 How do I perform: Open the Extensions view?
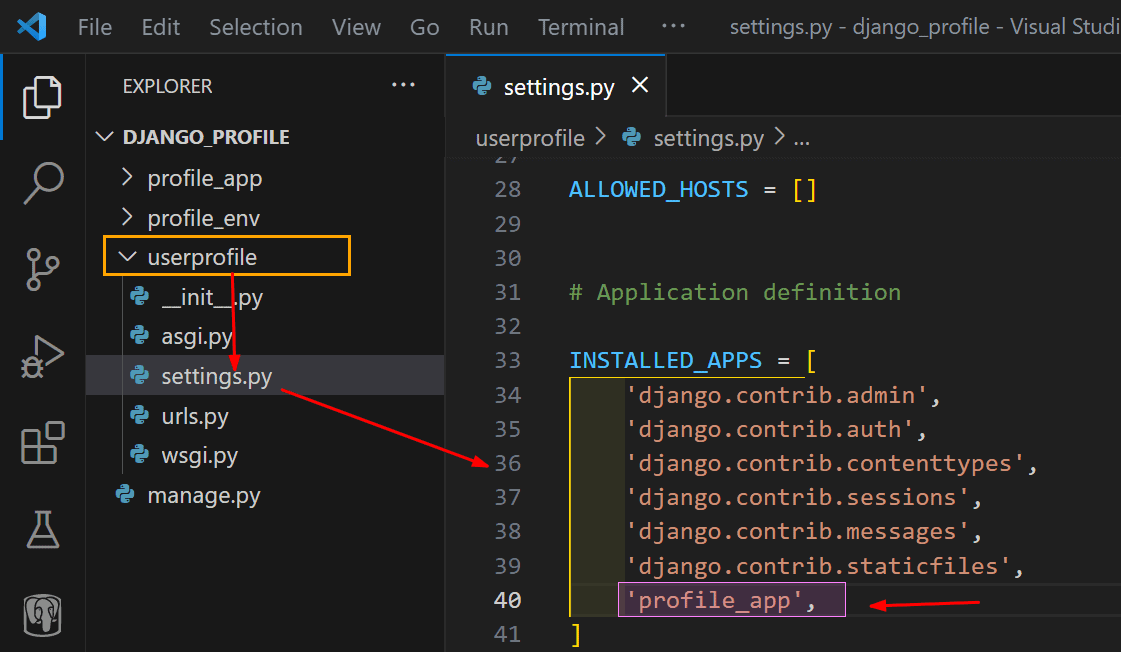tap(43, 443)
